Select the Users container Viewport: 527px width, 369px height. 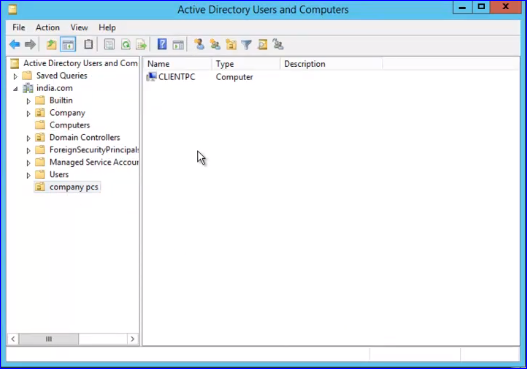[59, 174]
